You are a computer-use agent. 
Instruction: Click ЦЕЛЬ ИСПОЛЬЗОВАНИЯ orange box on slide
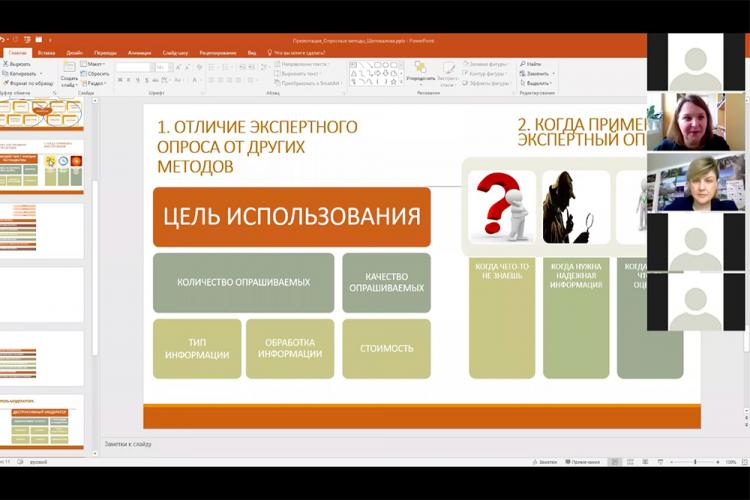tap(292, 217)
